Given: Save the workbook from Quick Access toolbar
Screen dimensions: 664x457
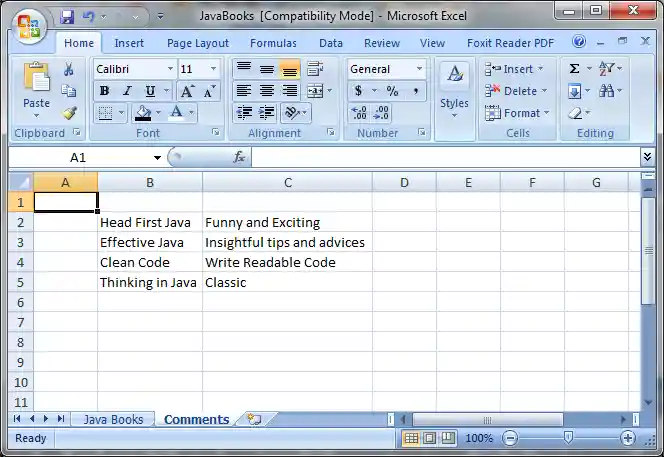Looking at the screenshot, I should 67,17.
